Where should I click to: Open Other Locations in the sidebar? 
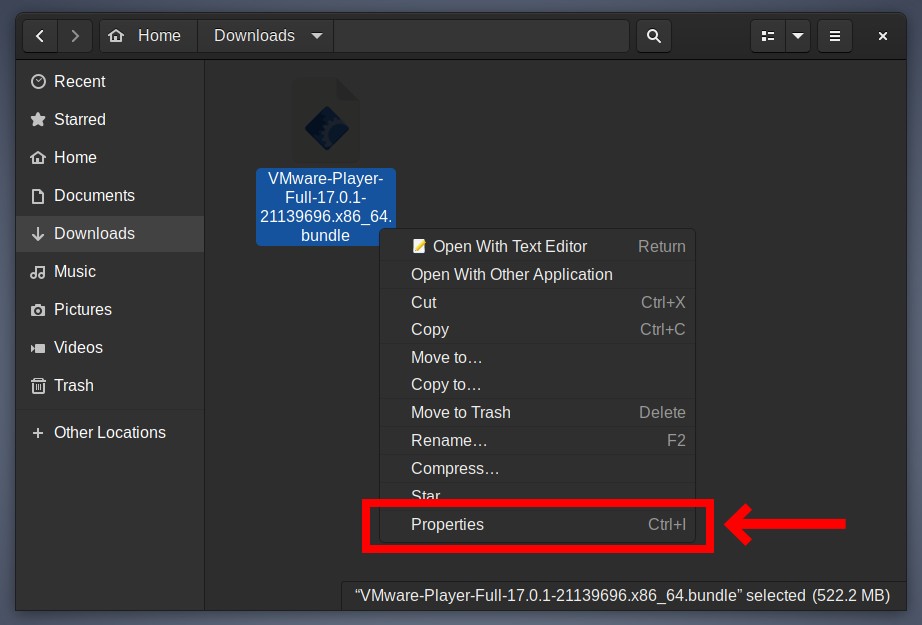coord(110,432)
